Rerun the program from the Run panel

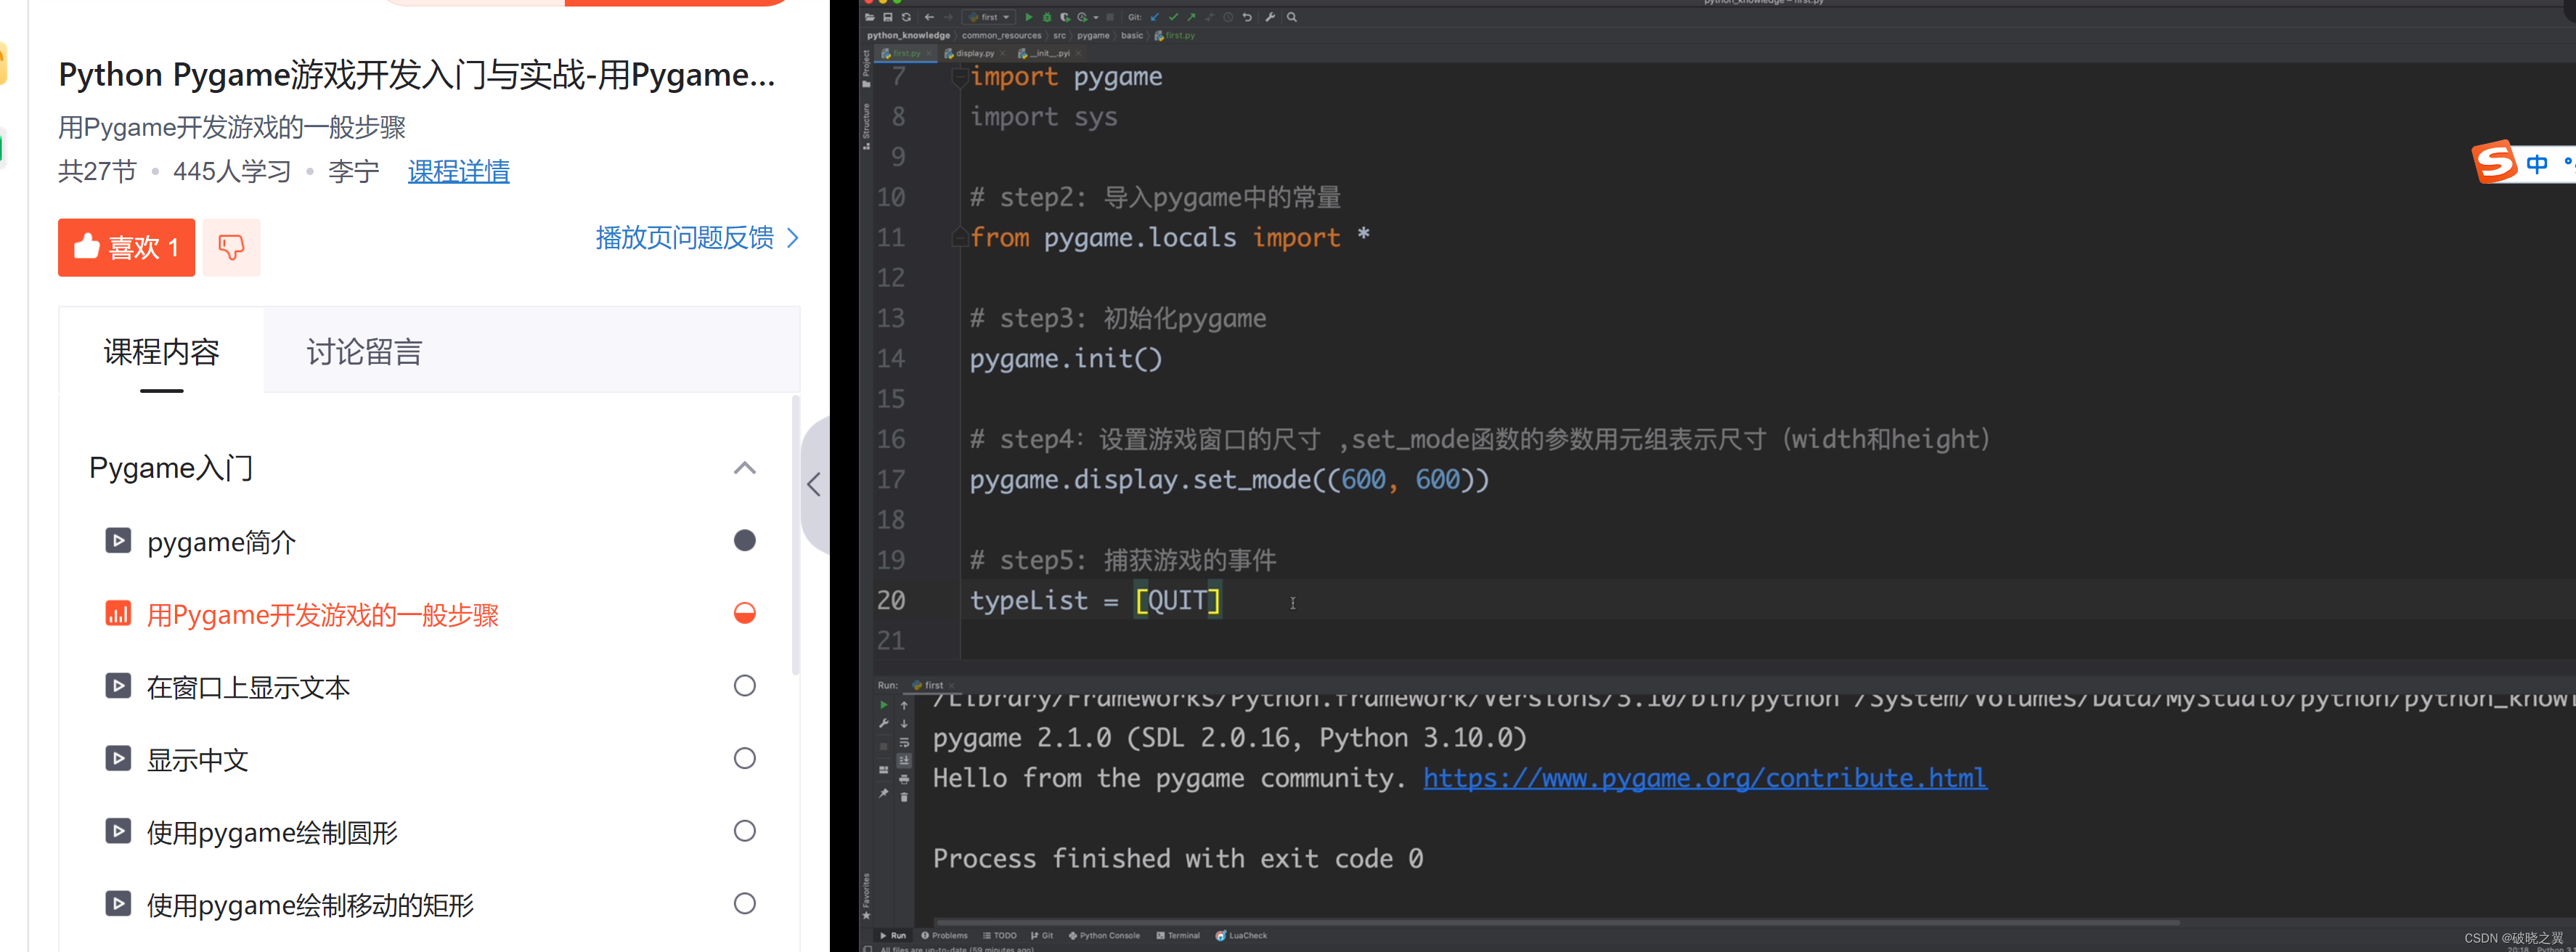pos(884,705)
